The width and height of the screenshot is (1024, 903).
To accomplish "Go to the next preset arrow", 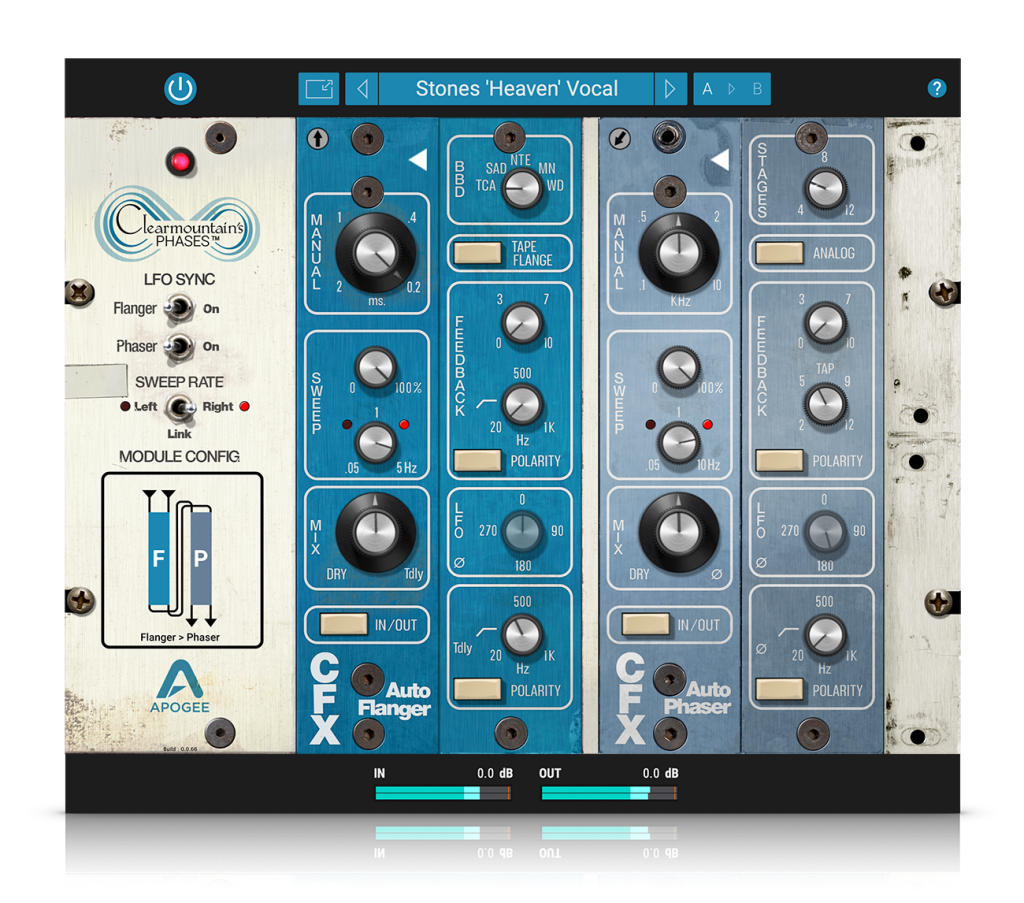I will pyautogui.click(x=670, y=89).
